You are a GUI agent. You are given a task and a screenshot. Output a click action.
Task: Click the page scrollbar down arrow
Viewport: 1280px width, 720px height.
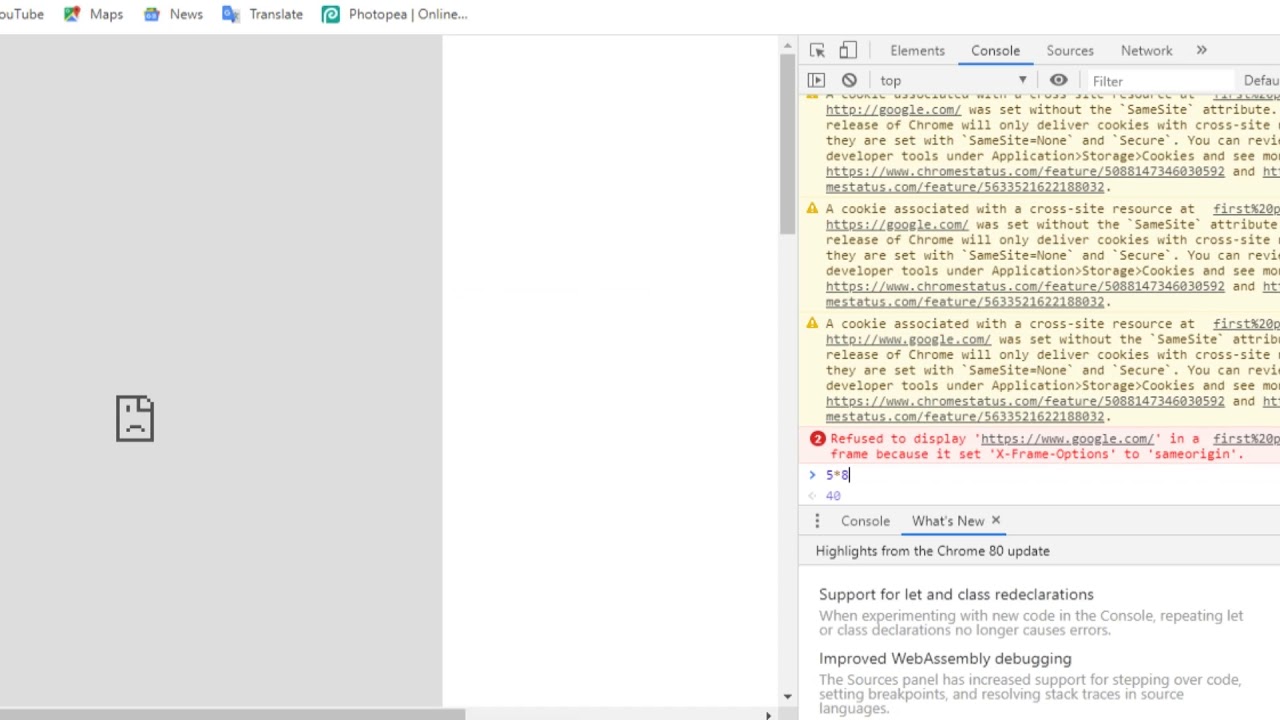788,696
